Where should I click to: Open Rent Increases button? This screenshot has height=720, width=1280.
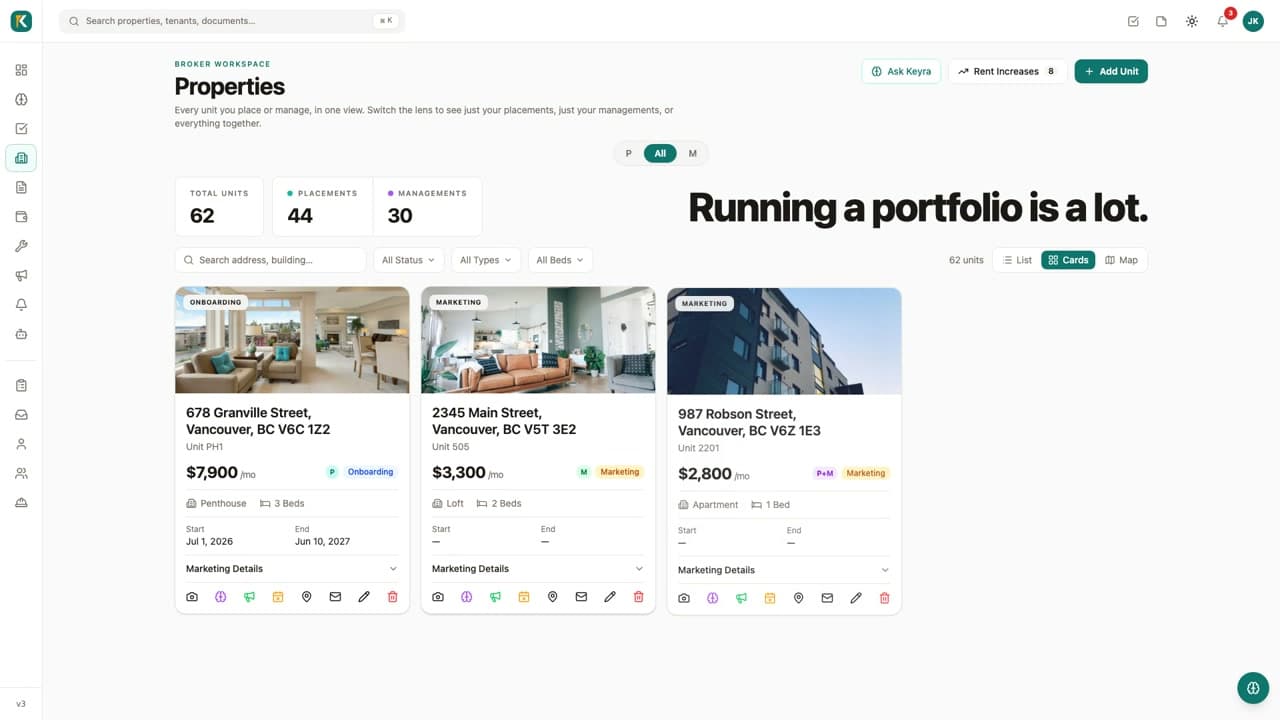point(1007,71)
